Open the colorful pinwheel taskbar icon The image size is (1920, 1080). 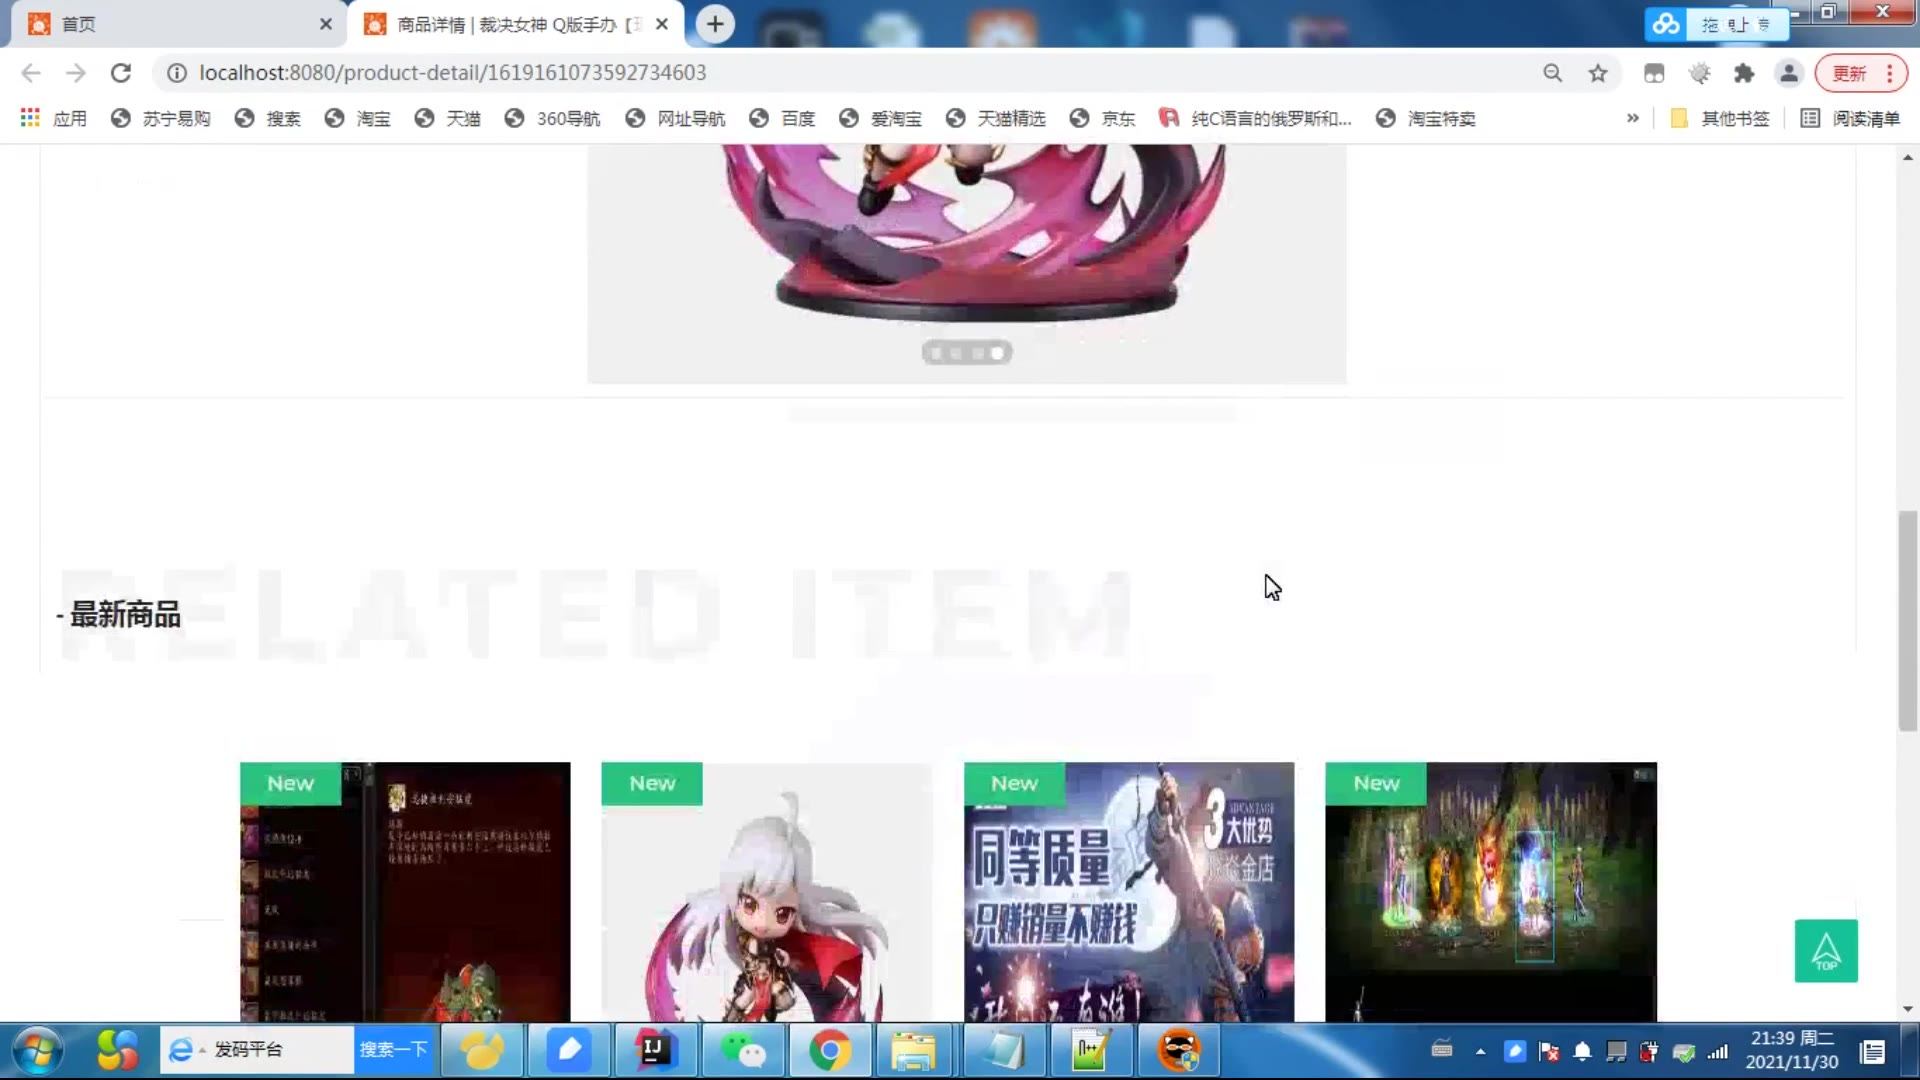(x=117, y=1051)
